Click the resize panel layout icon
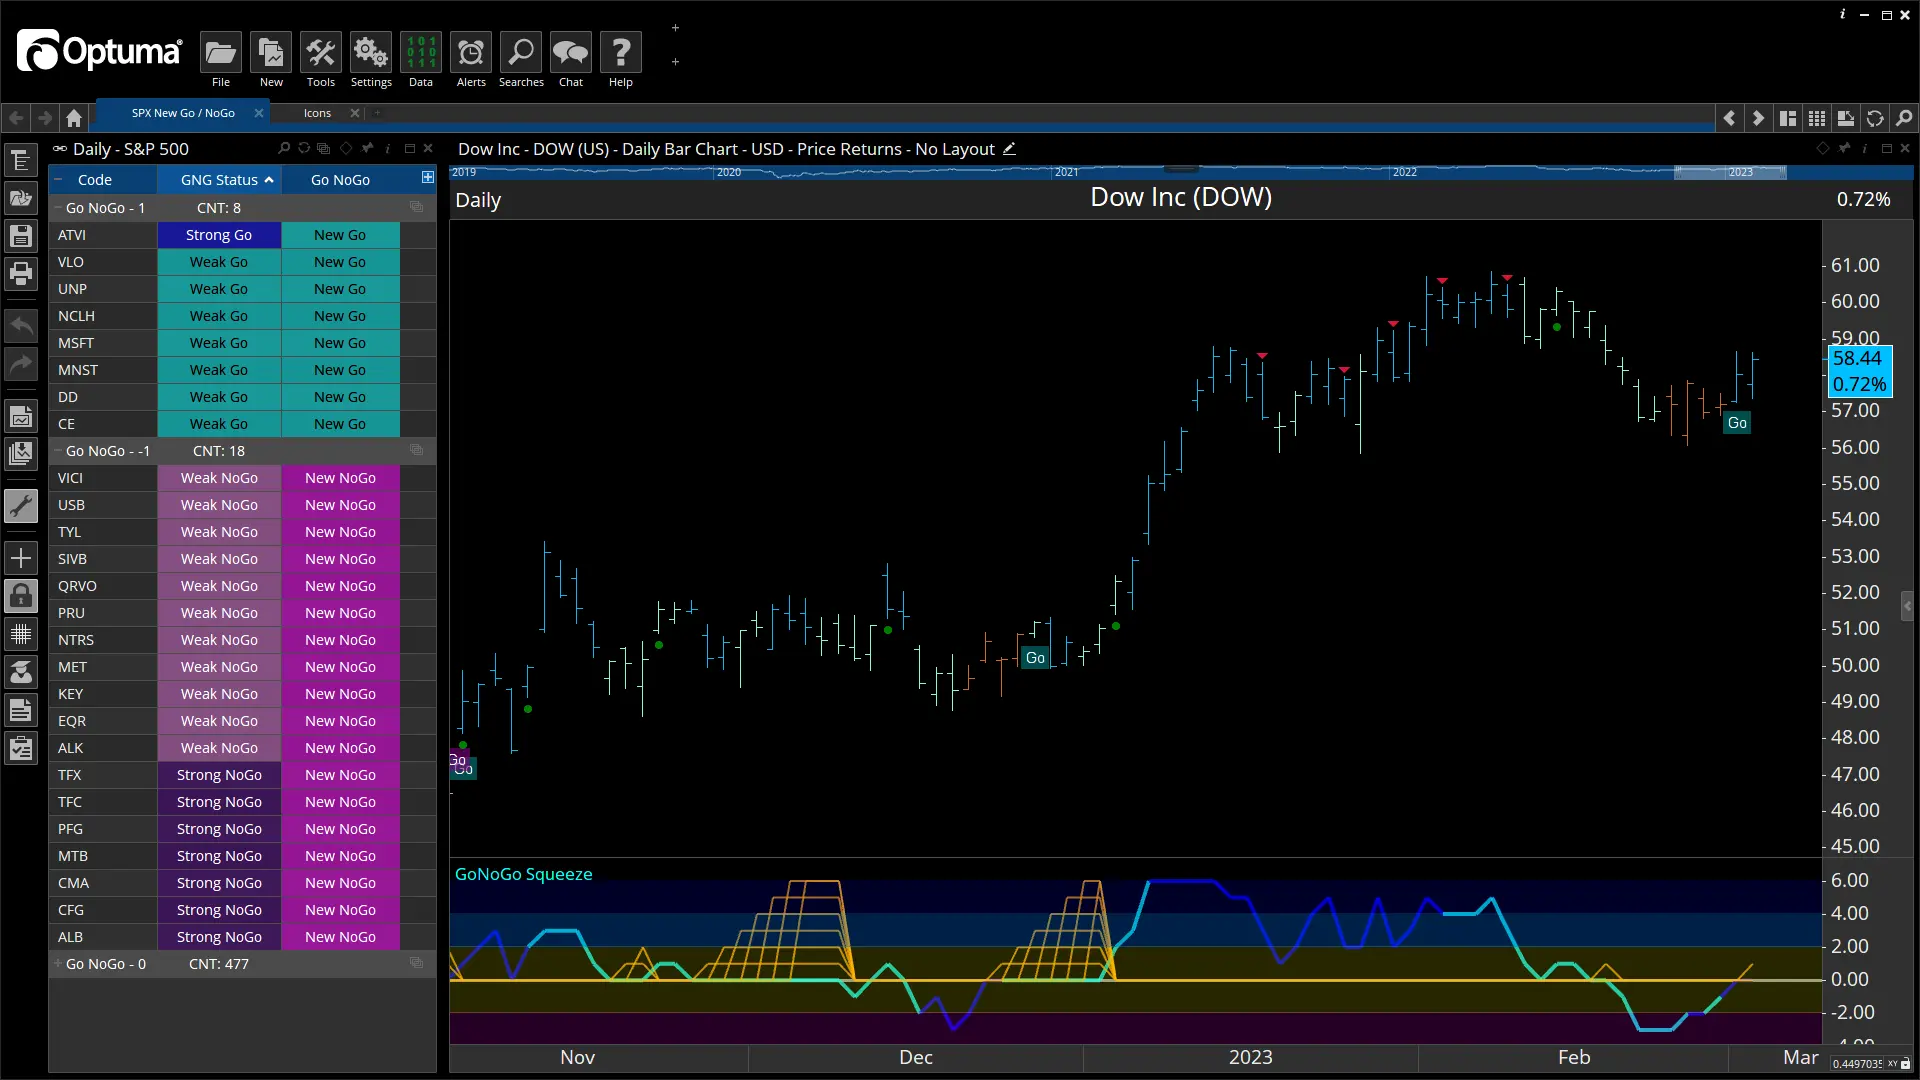1920x1080 pixels. [x=1846, y=118]
